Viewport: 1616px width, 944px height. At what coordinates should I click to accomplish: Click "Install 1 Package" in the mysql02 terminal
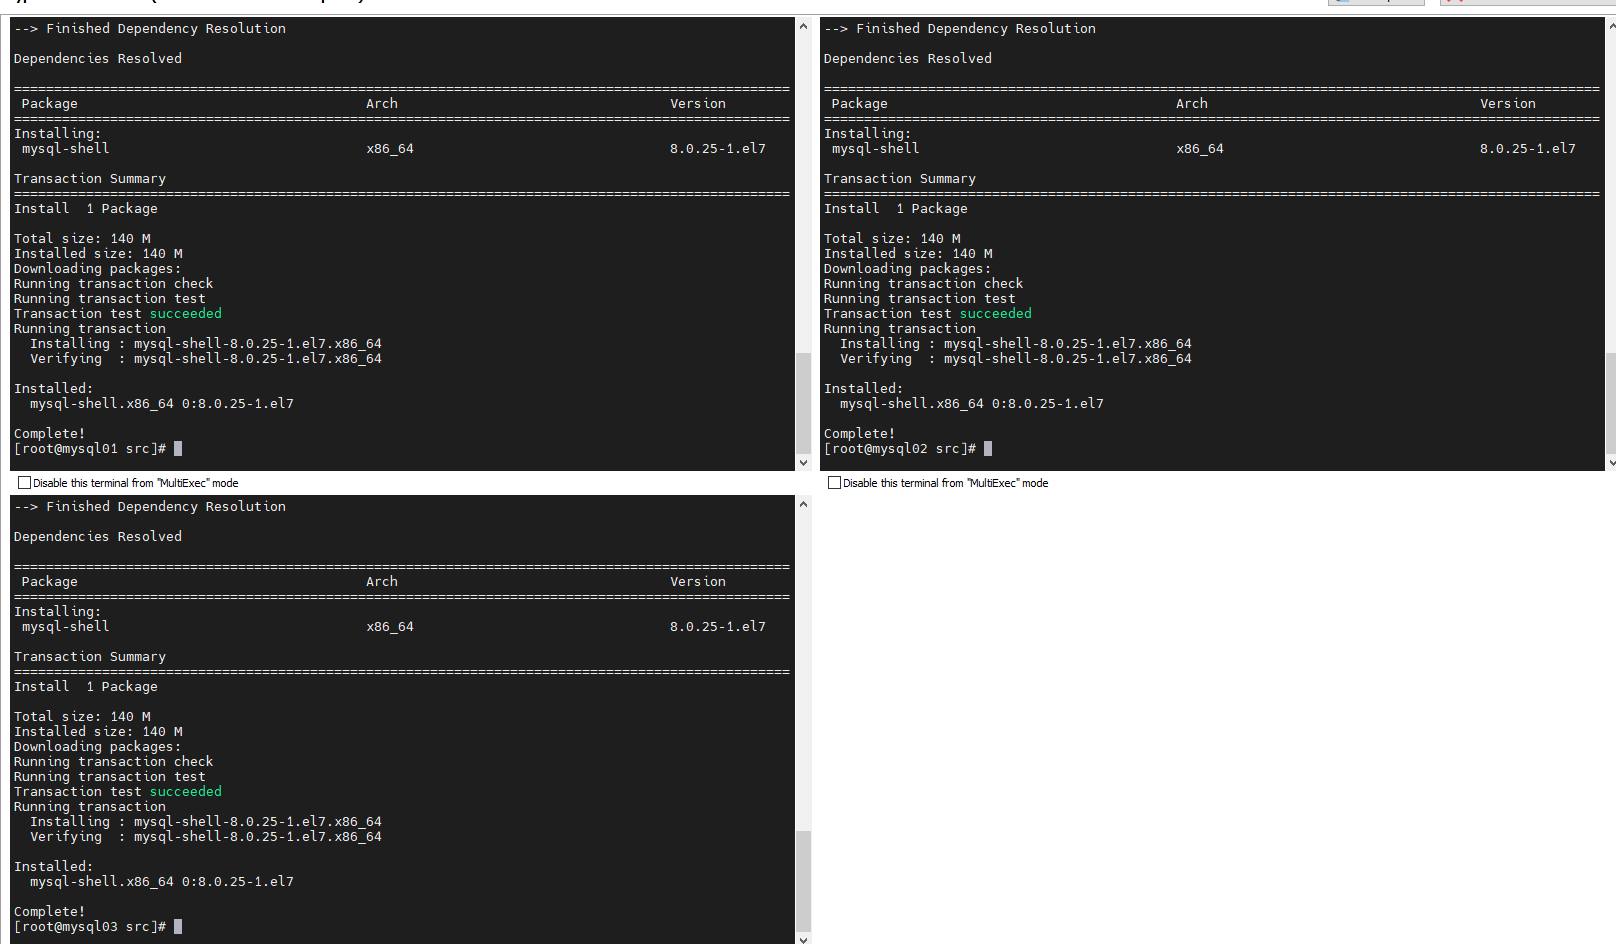tap(896, 209)
